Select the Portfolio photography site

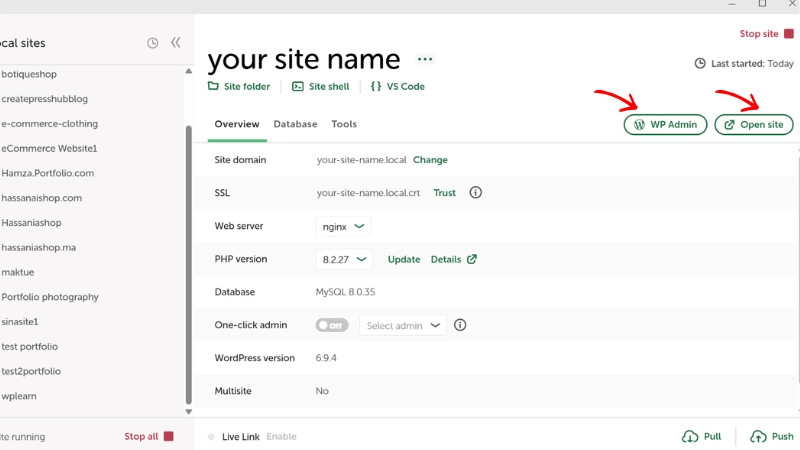click(50, 297)
